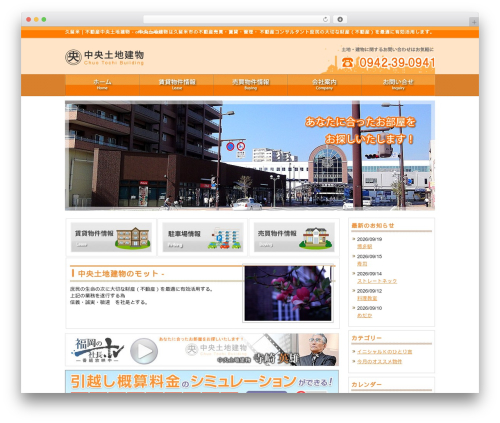
Task: Open the news link dated 2026/09/12
Action: [367, 298]
